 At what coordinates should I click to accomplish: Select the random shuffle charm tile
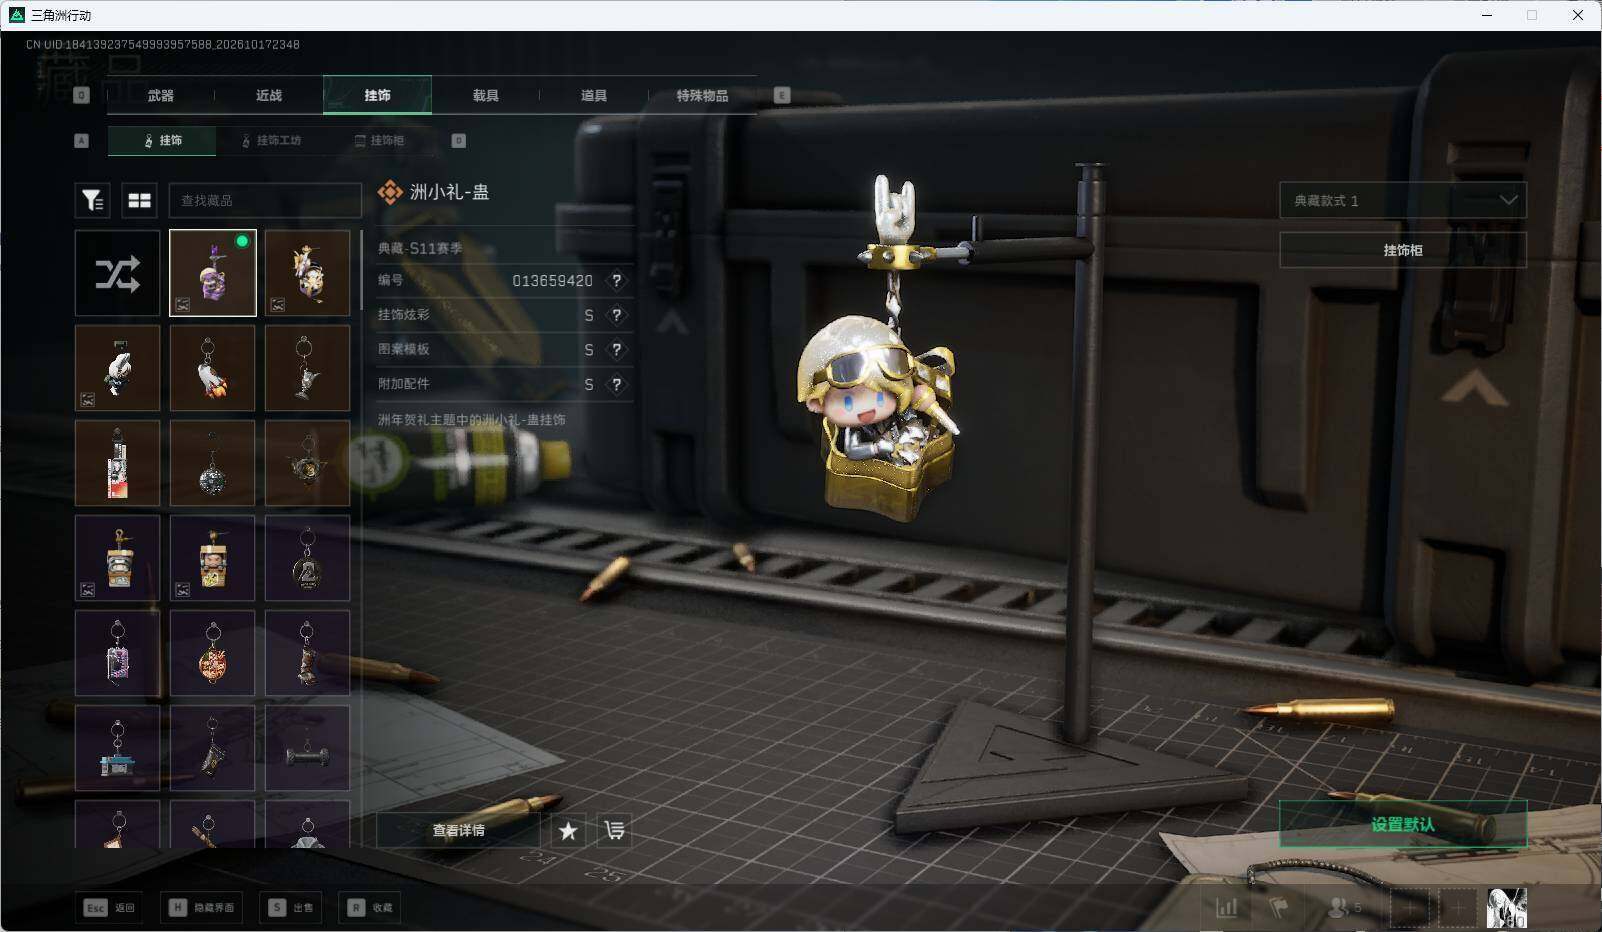coord(117,273)
